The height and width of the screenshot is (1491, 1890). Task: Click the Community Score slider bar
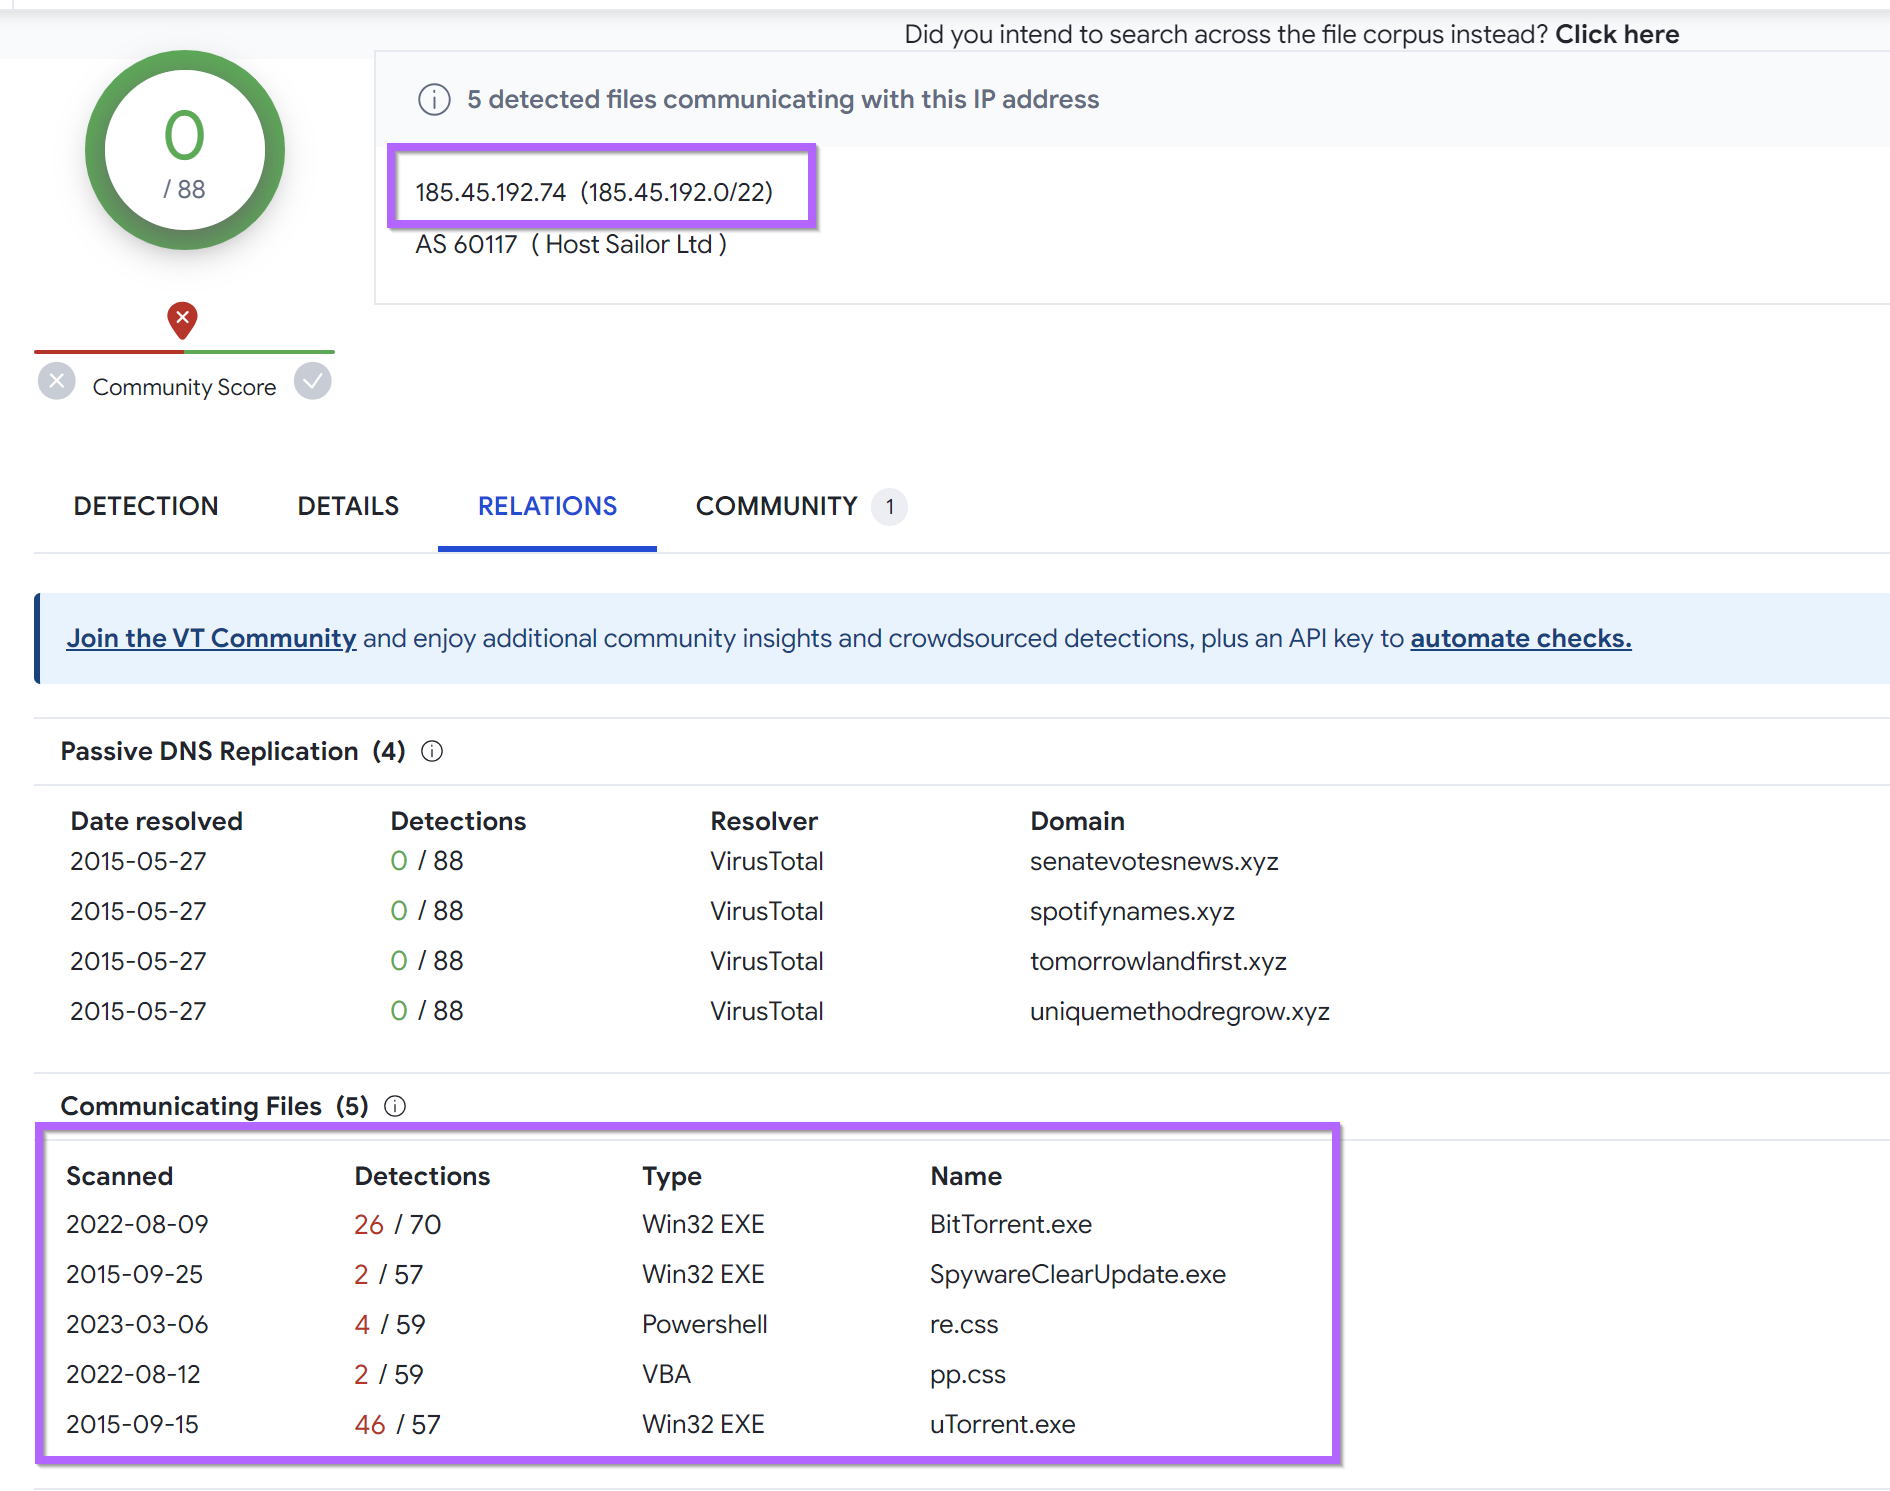[x=184, y=351]
